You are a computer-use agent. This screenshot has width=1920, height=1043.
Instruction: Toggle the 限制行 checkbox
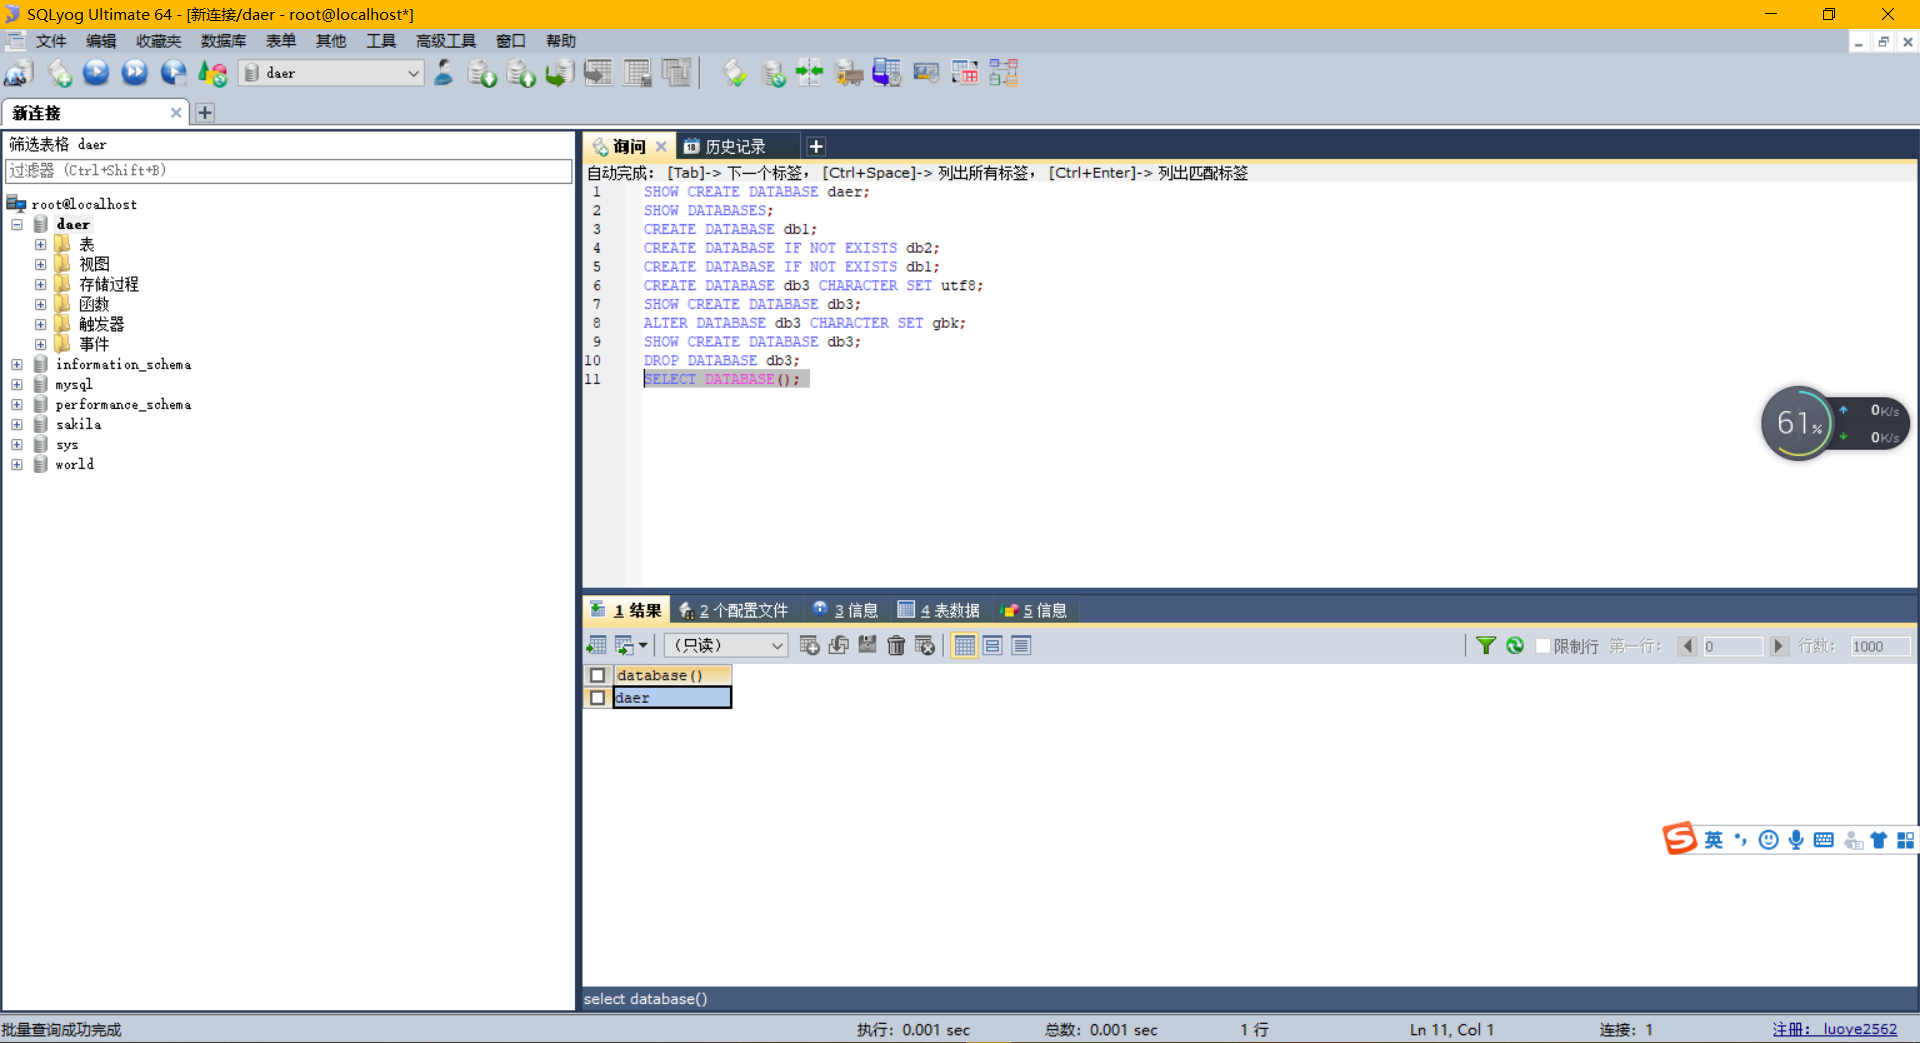click(x=1543, y=646)
